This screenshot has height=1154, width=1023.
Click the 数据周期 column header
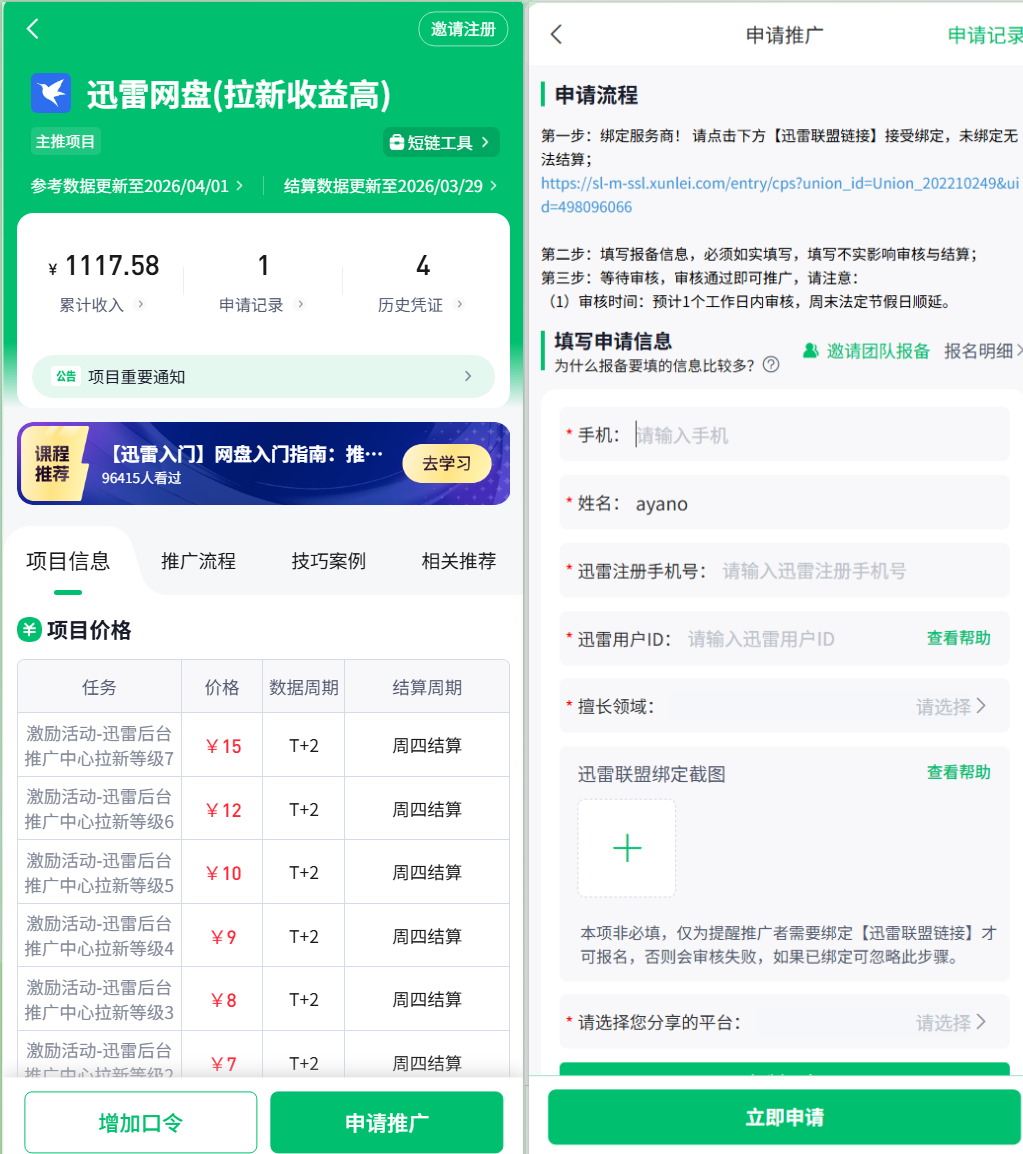coord(303,687)
